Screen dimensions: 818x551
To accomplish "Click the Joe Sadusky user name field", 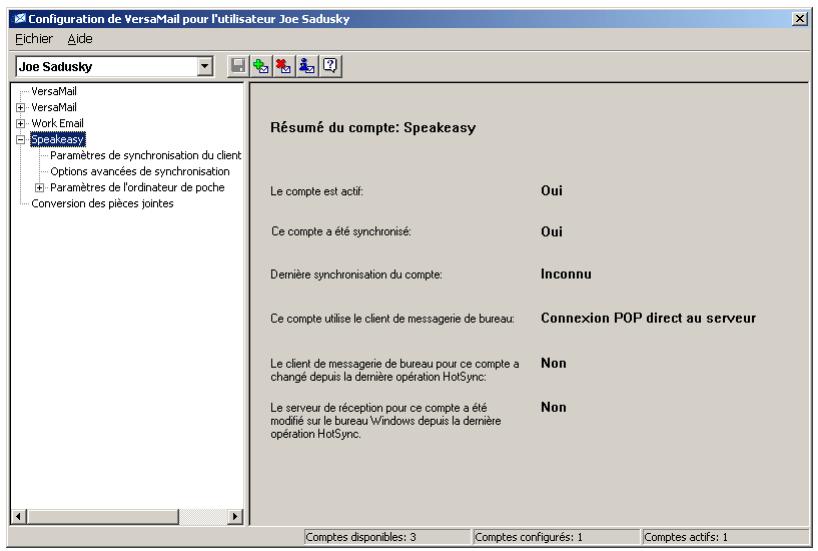I will [106, 66].
